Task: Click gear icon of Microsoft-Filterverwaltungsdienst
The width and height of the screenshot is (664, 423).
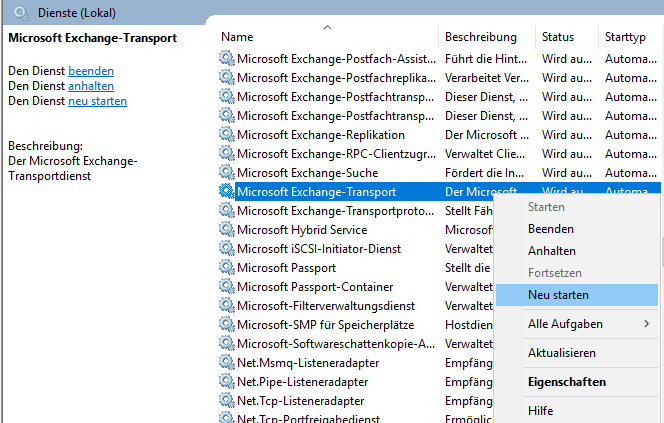Action: click(227, 306)
